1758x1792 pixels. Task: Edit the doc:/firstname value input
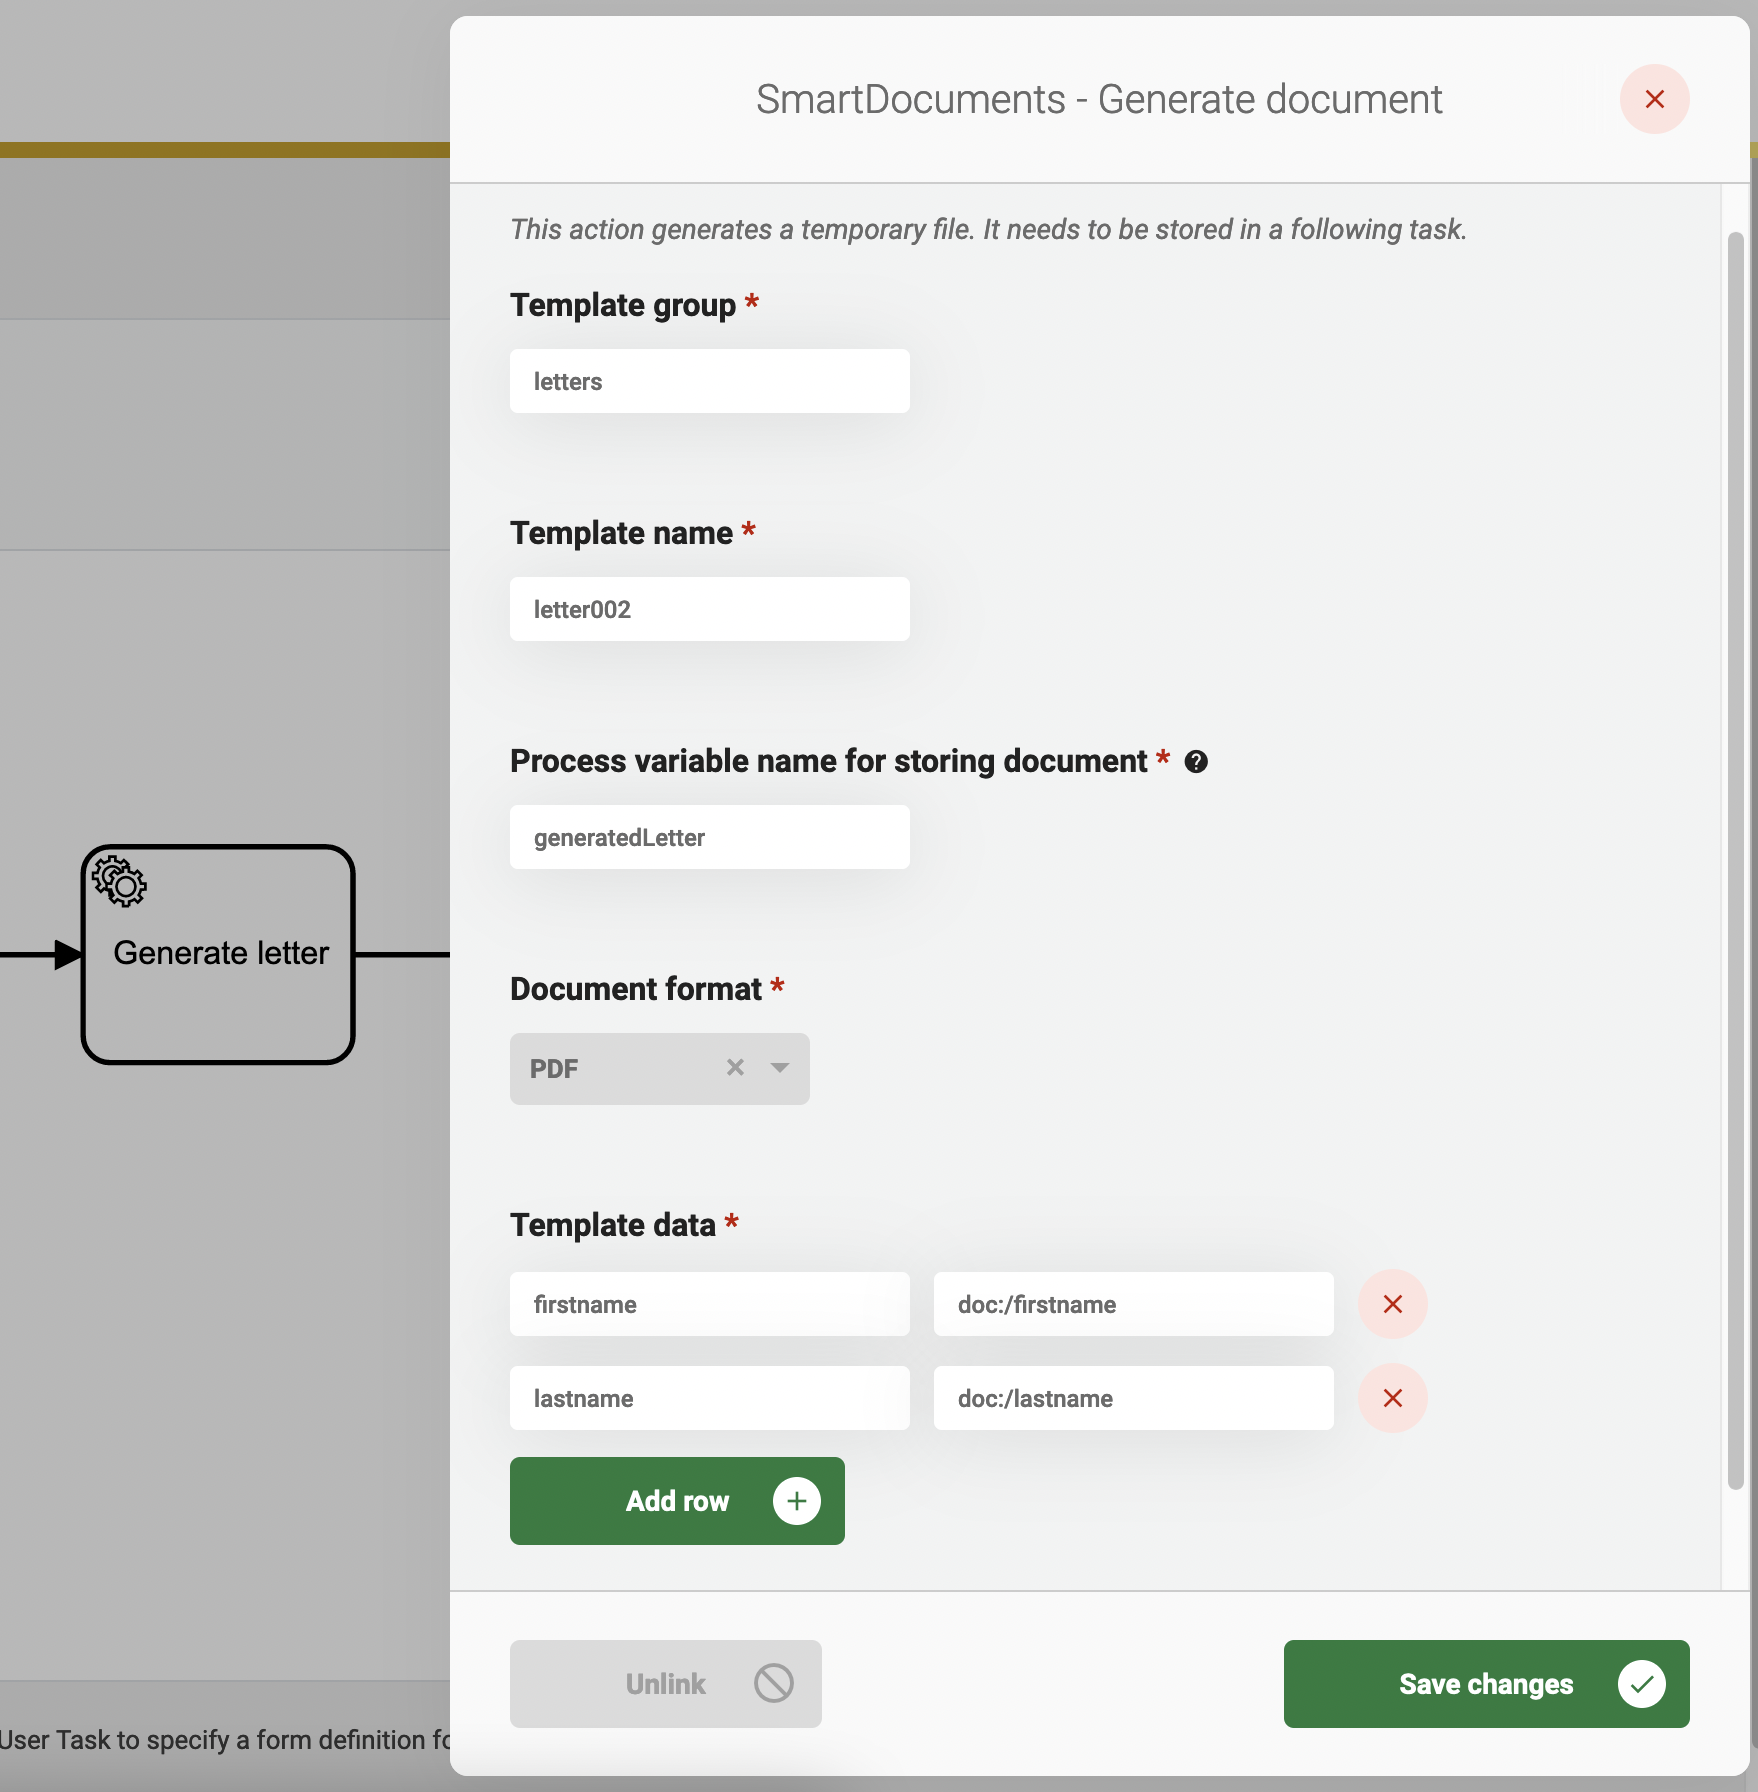coord(1133,1304)
